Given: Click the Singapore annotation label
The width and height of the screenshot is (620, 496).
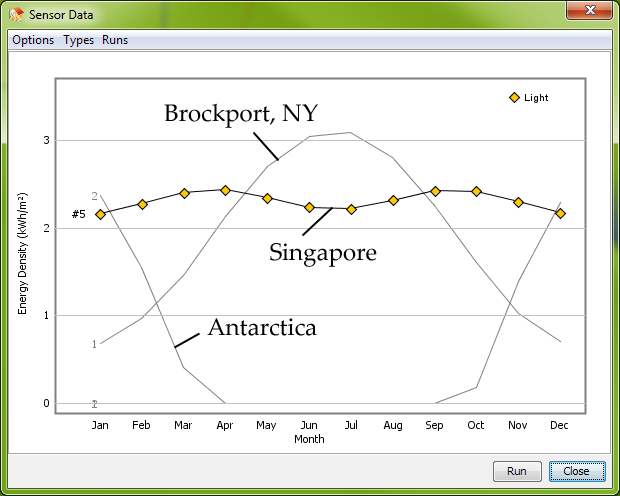Looking at the screenshot, I should [323, 252].
